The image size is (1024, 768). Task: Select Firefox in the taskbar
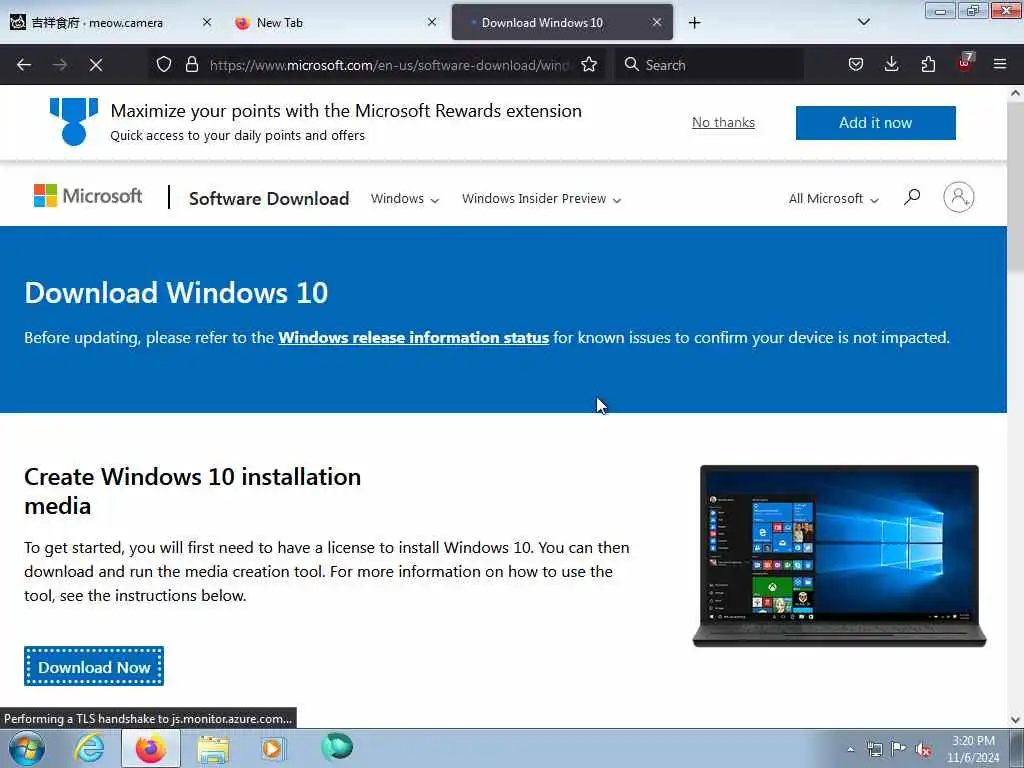[x=151, y=749]
